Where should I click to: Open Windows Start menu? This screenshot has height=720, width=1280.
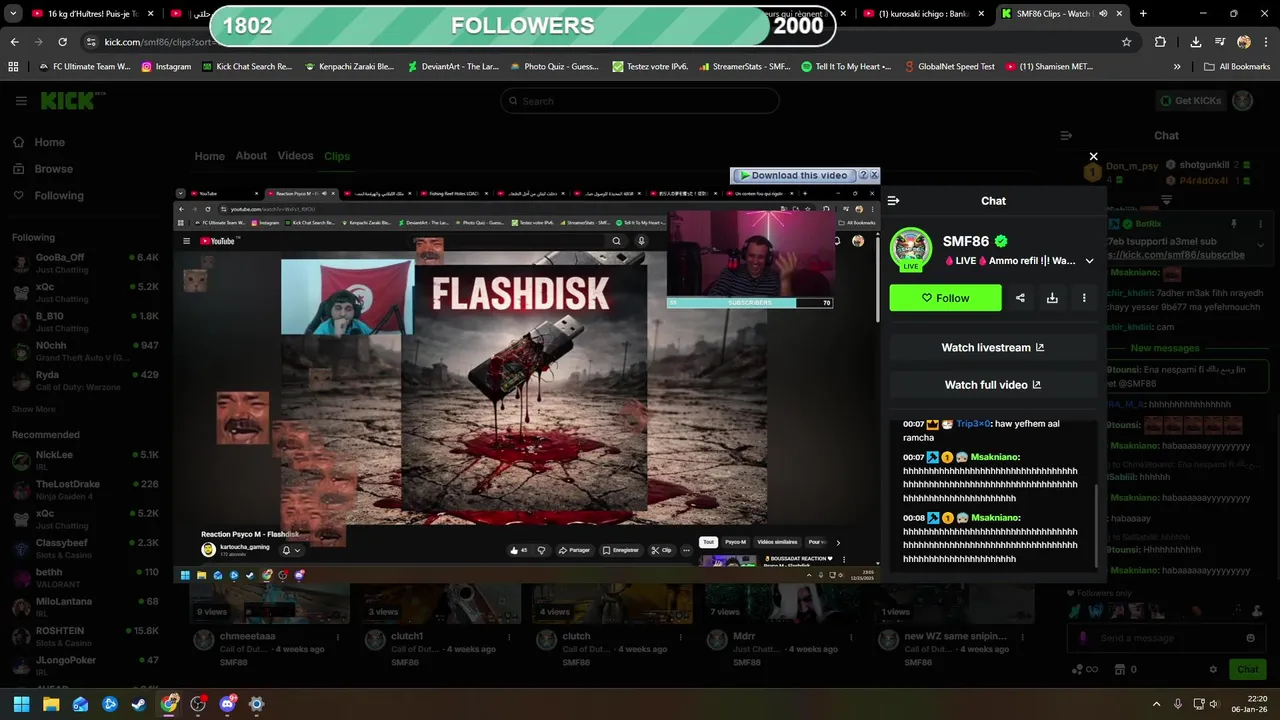click(x=21, y=704)
